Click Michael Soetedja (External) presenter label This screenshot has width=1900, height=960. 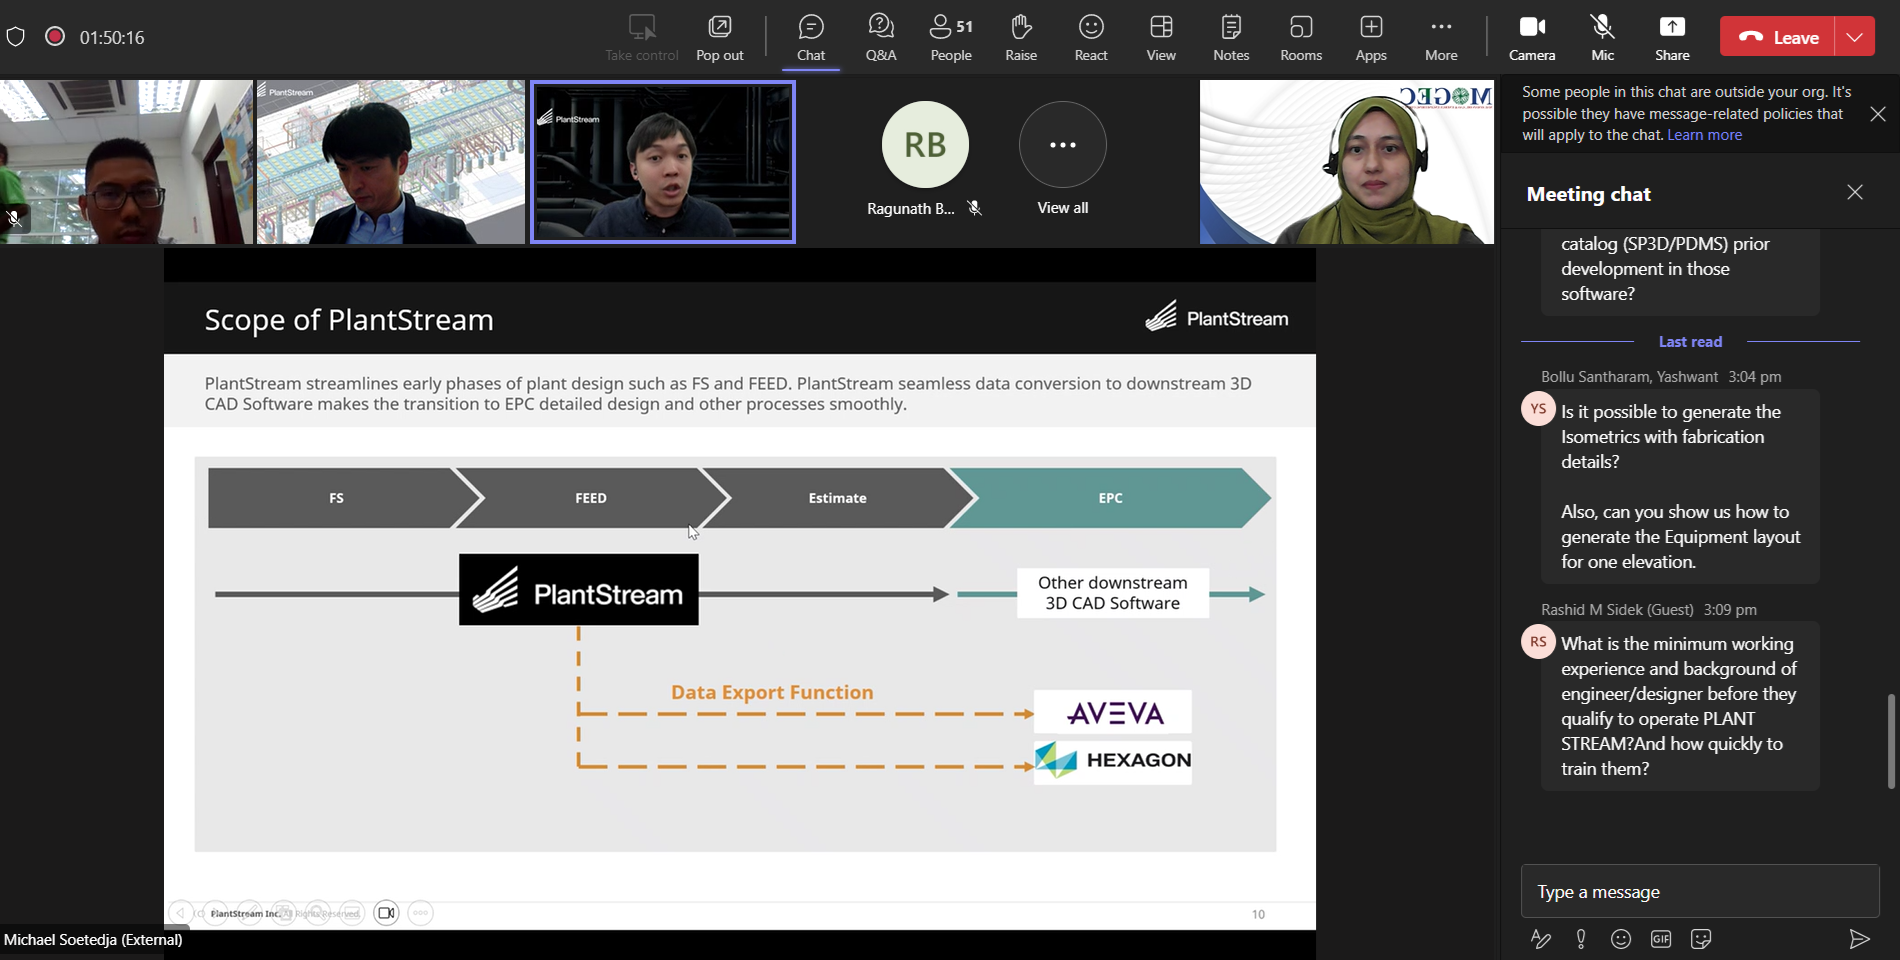click(93, 940)
